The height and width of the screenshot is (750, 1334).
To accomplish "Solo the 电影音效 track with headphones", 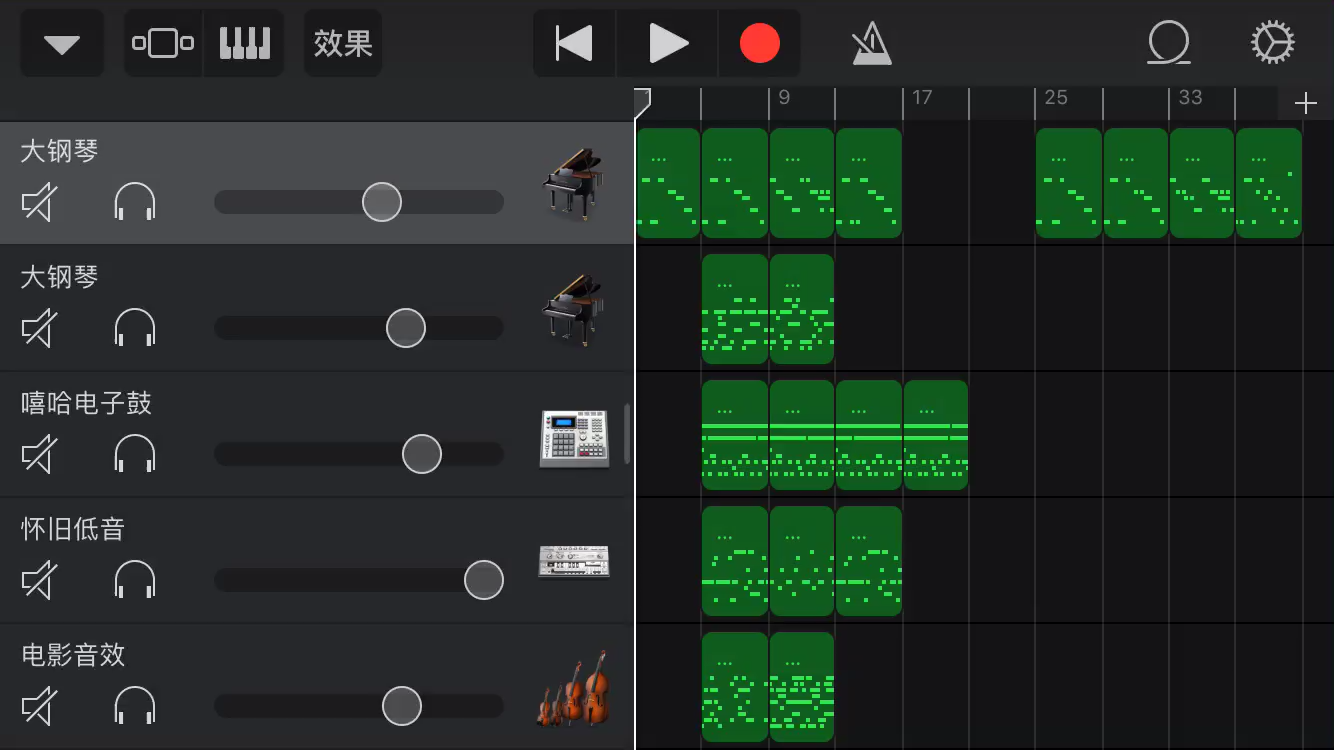I will [135, 706].
